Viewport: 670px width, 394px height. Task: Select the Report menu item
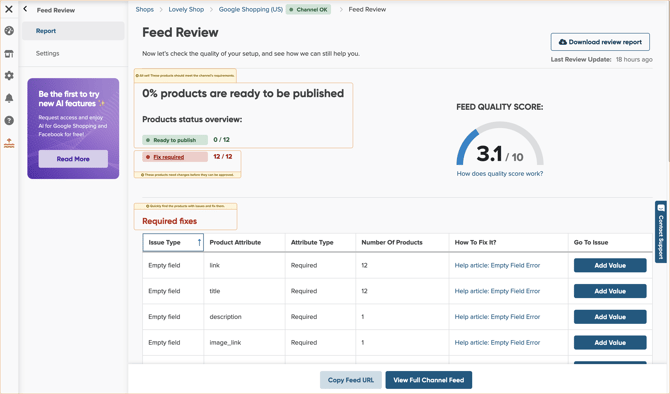click(73, 31)
